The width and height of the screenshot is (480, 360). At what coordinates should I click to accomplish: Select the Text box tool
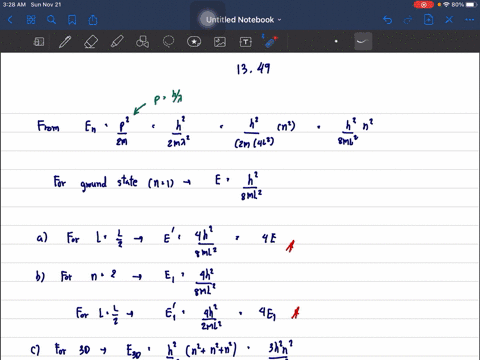[246, 42]
